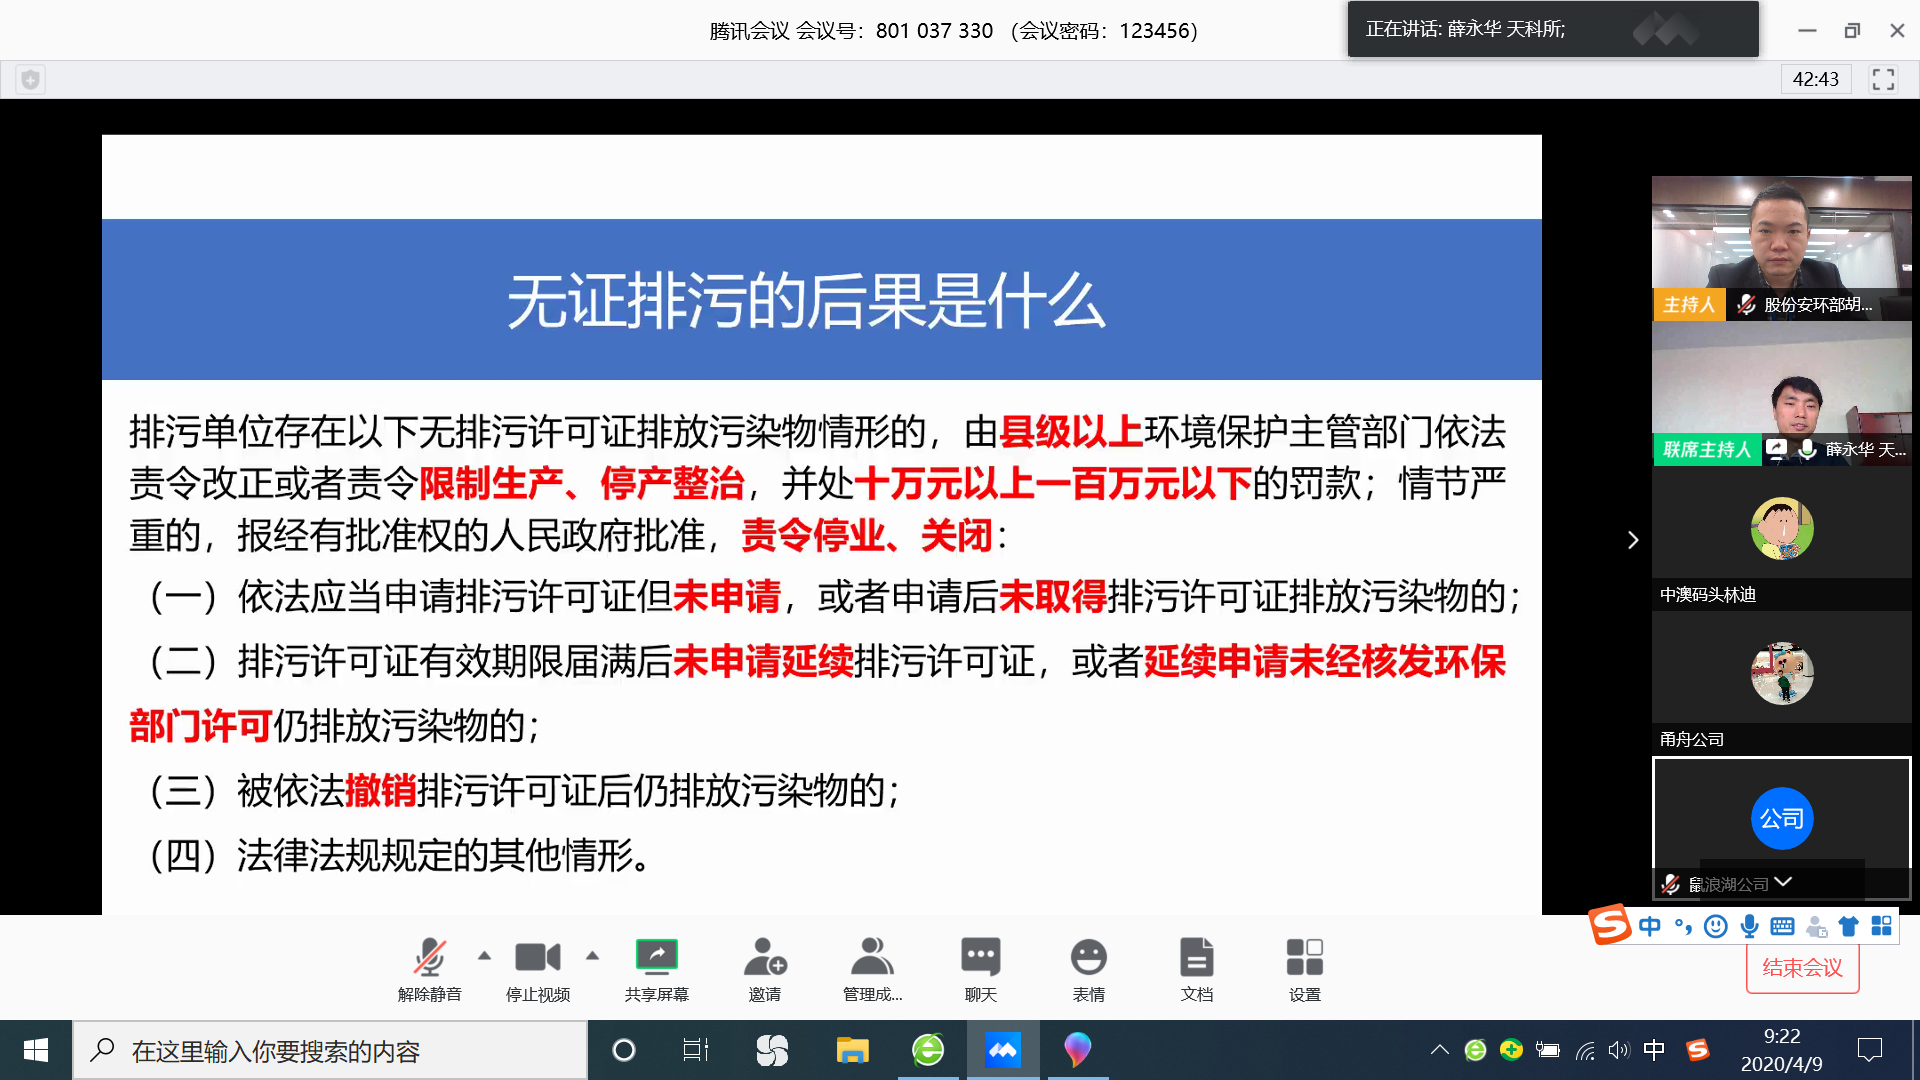The height and width of the screenshot is (1080, 1920).
Task: Click Windows search box on taskbar
Action: tap(330, 1051)
